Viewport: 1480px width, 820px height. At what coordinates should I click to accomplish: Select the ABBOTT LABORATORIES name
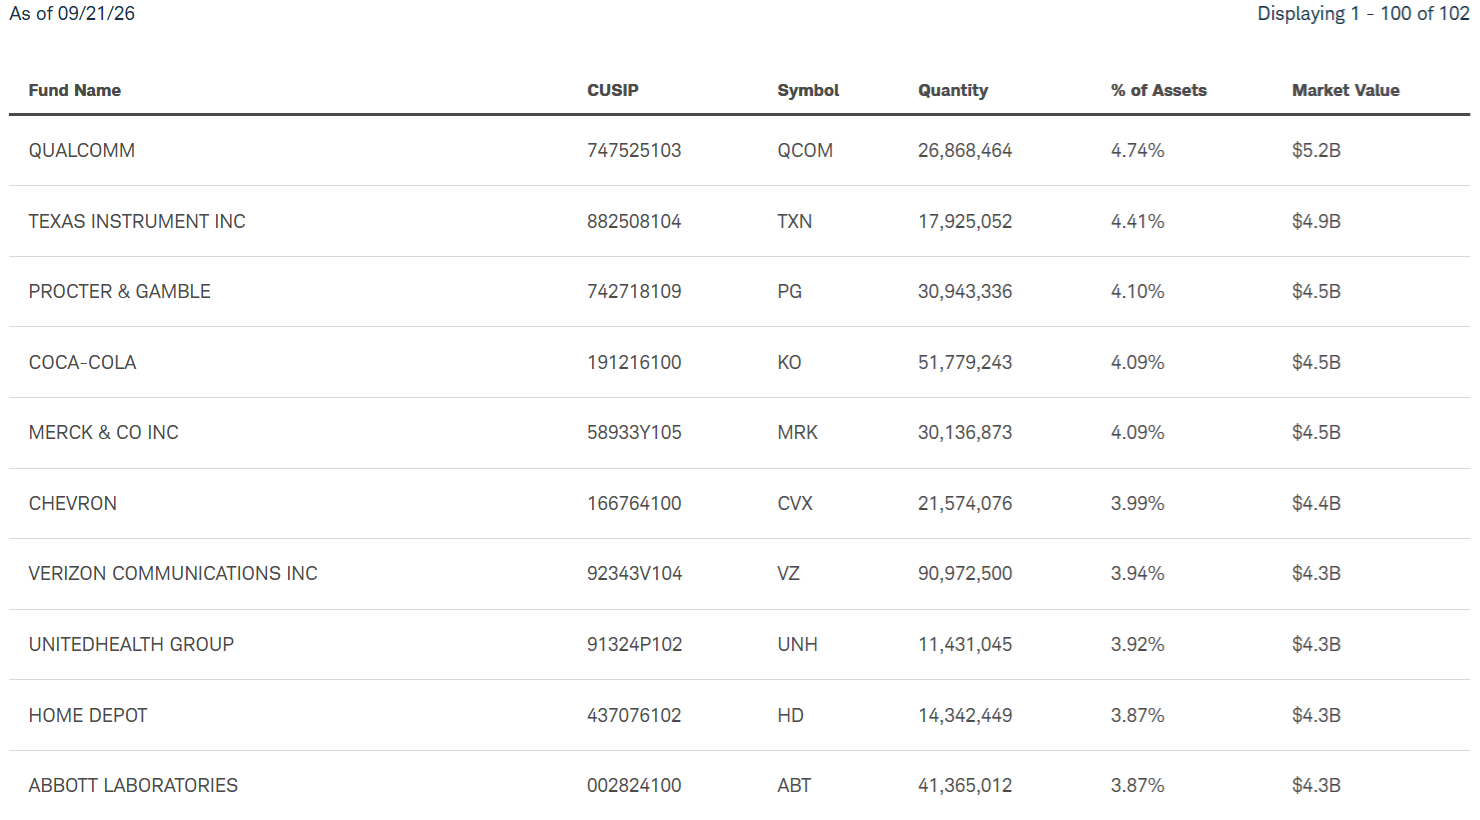(133, 785)
